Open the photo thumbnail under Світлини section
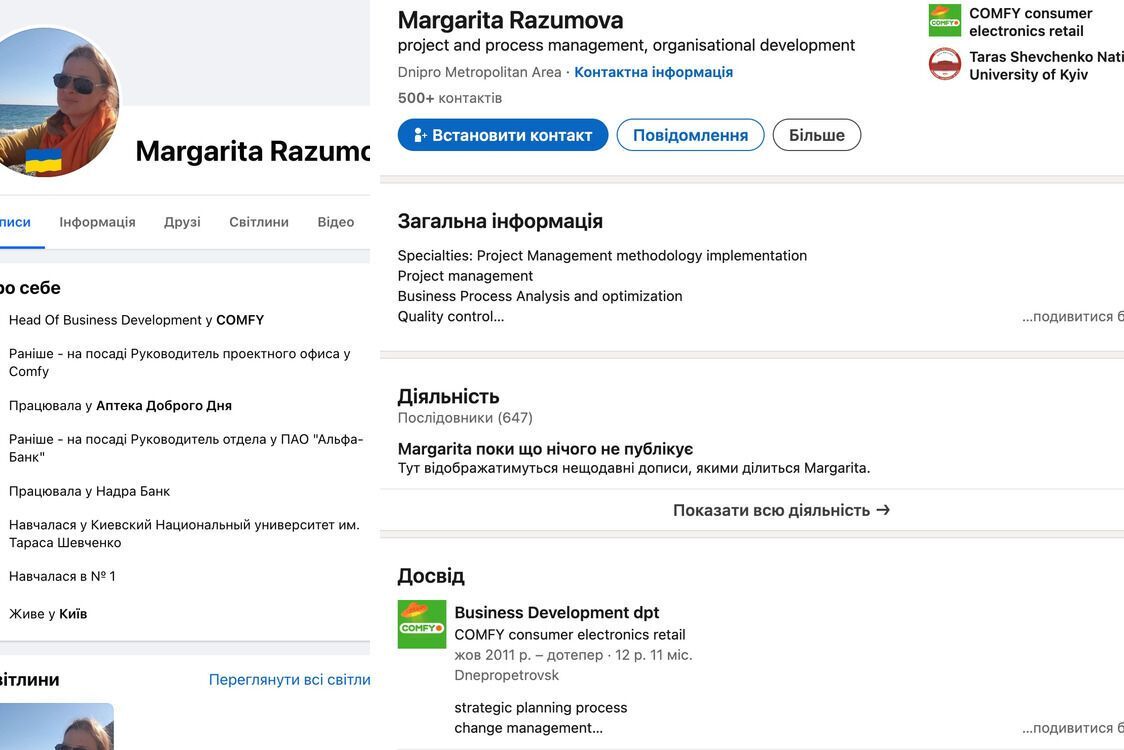The height and width of the screenshot is (750, 1124). (57, 726)
